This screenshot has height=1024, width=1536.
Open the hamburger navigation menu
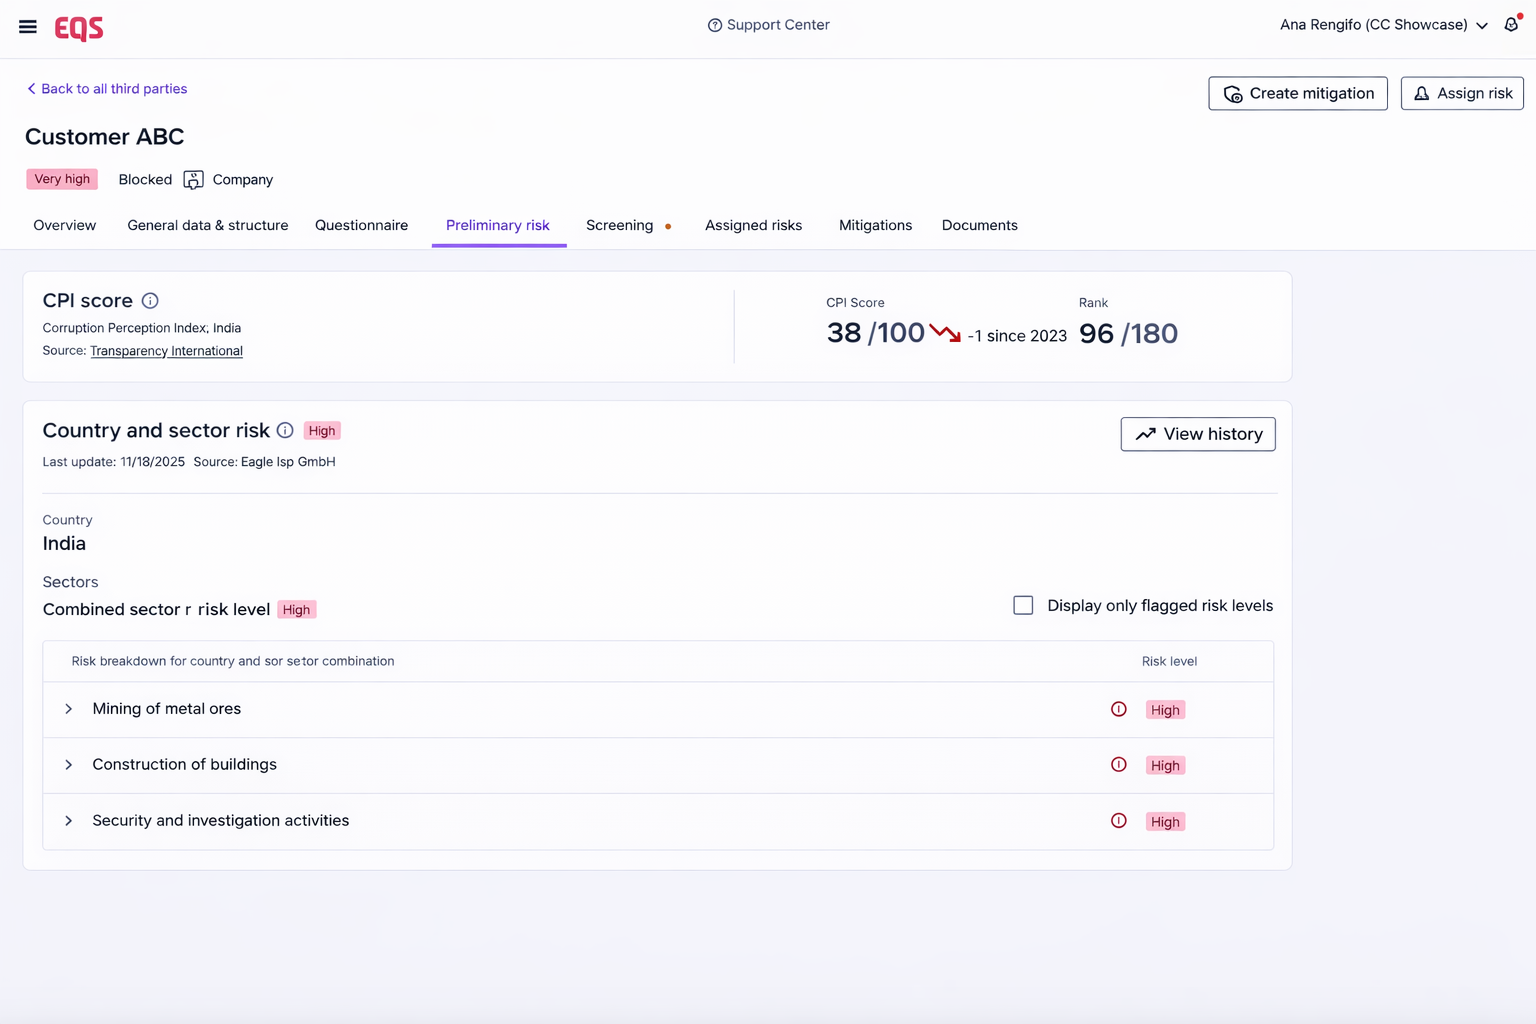click(28, 27)
